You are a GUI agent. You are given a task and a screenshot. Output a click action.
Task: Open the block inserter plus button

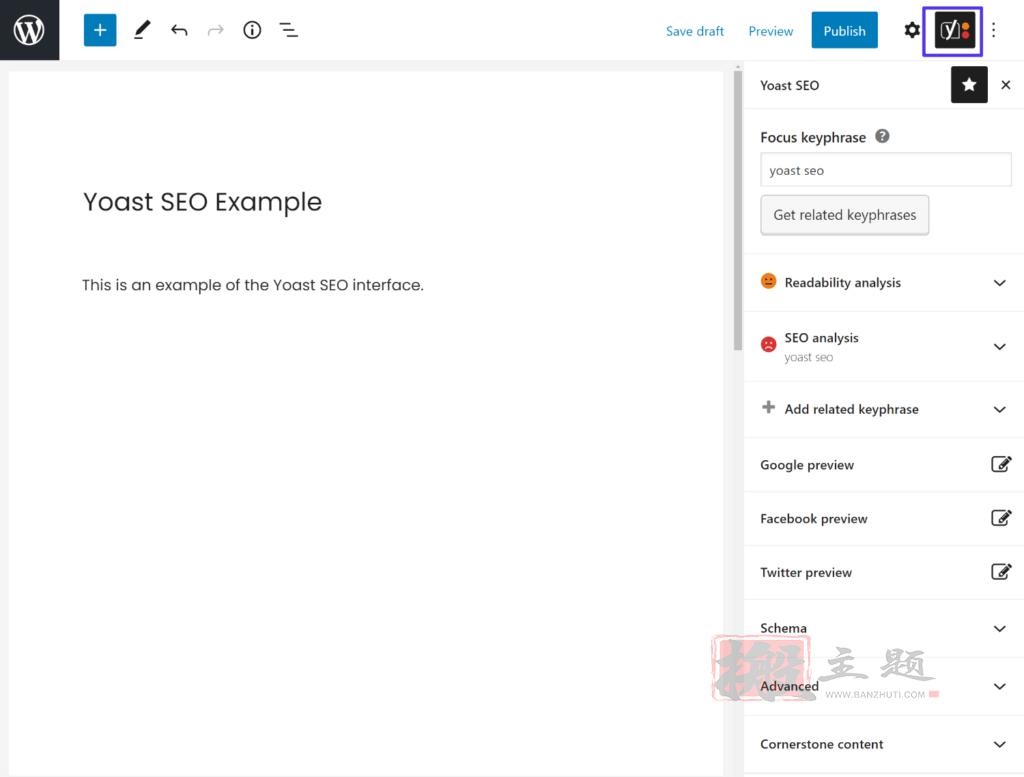tap(100, 30)
